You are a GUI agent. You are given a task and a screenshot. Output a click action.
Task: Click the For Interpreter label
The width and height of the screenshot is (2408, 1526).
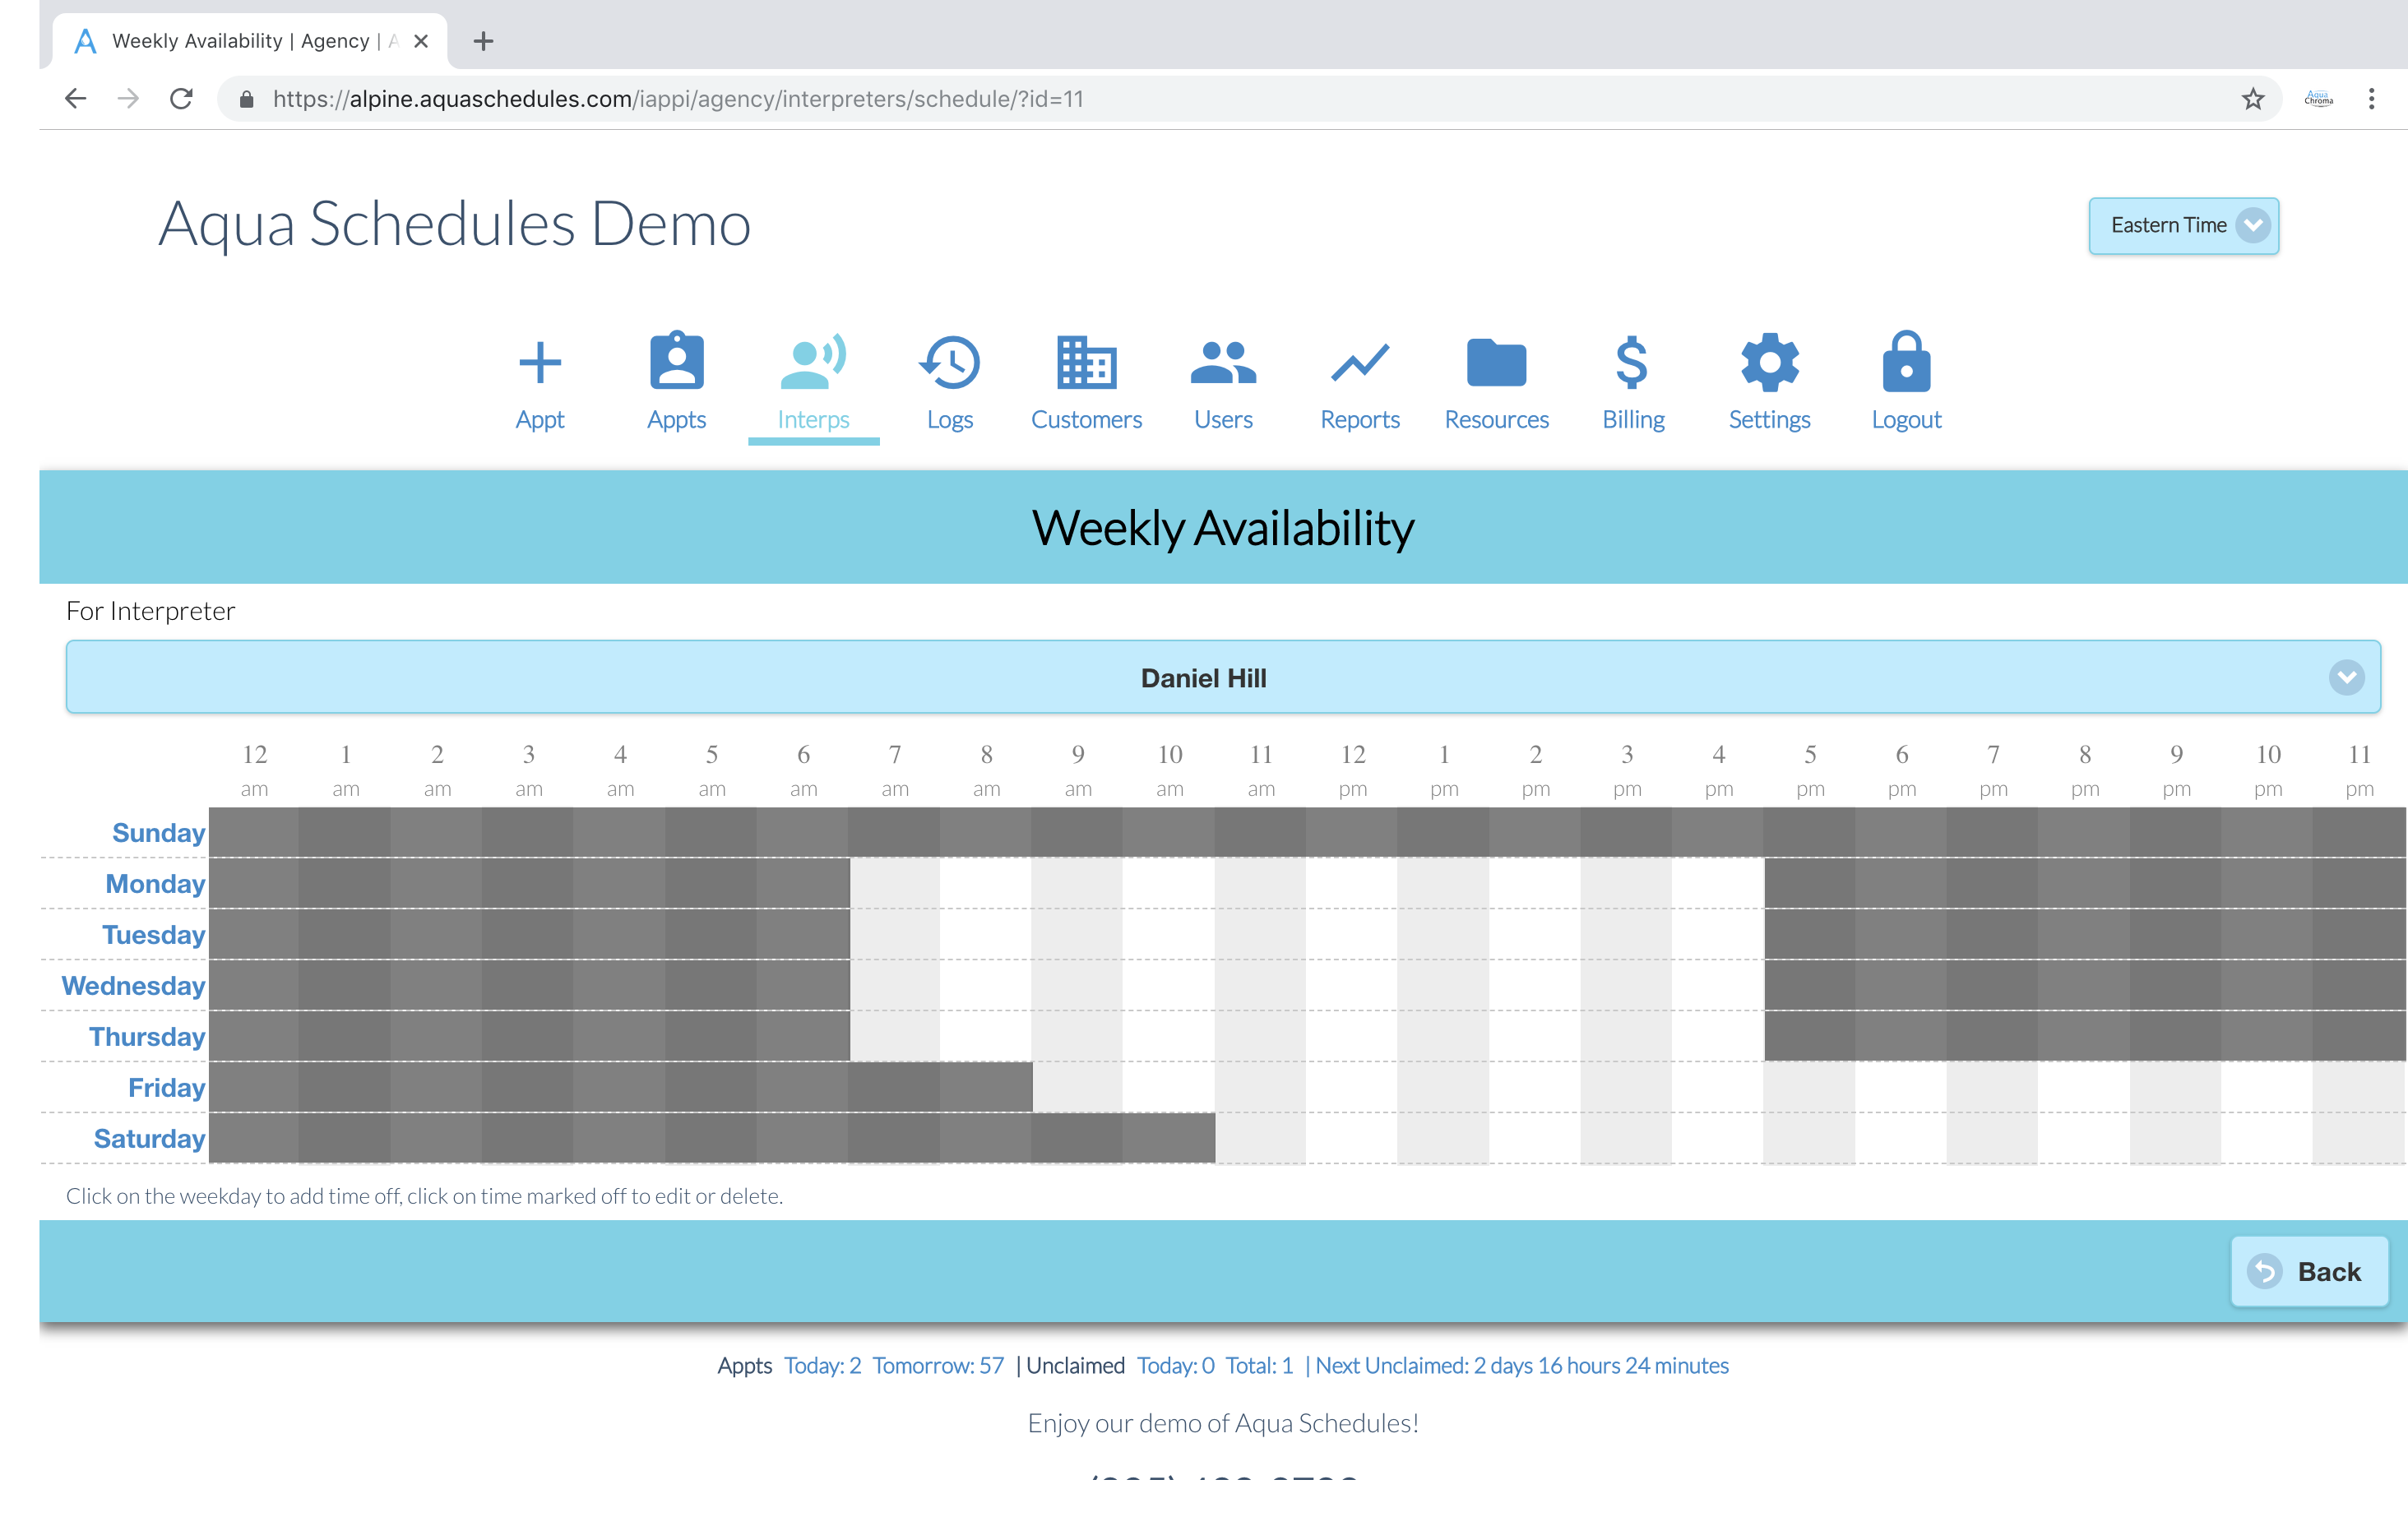(x=151, y=611)
